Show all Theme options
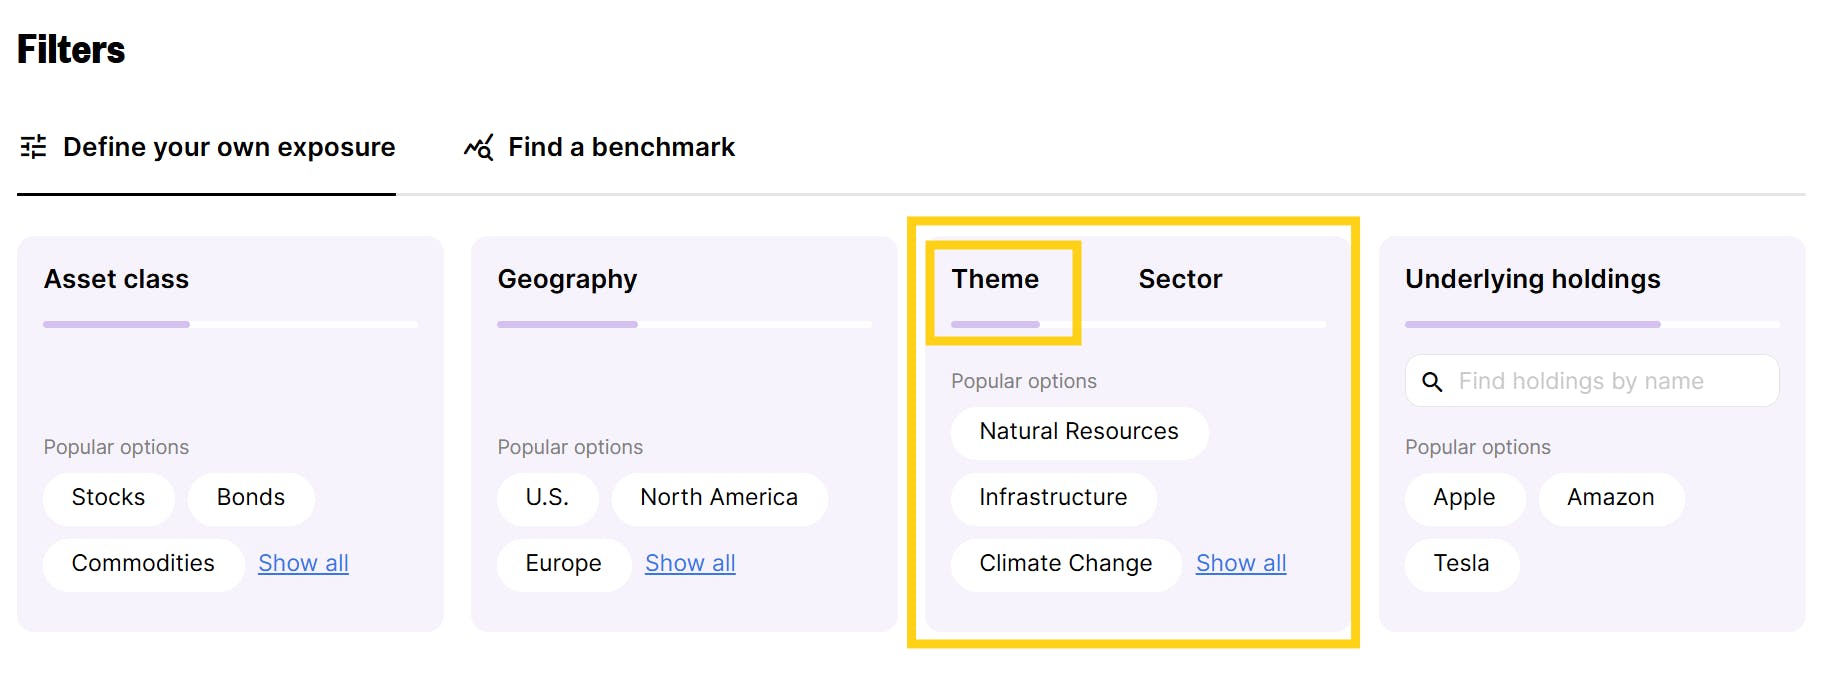The height and width of the screenshot is (678, 1840). pos(1241,564)
